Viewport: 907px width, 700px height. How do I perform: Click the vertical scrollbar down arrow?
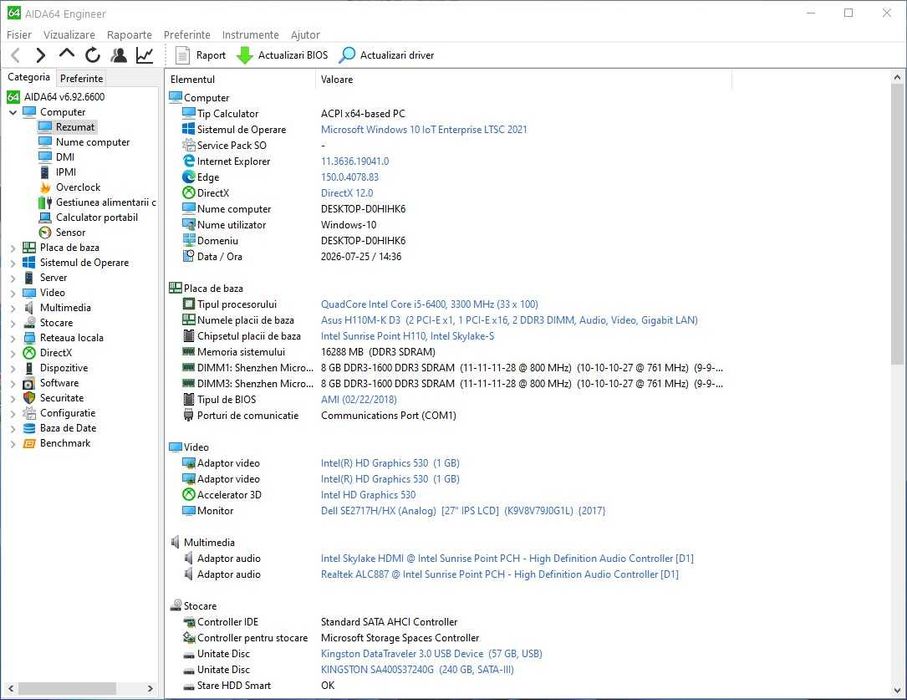click(x=897, y=690)
